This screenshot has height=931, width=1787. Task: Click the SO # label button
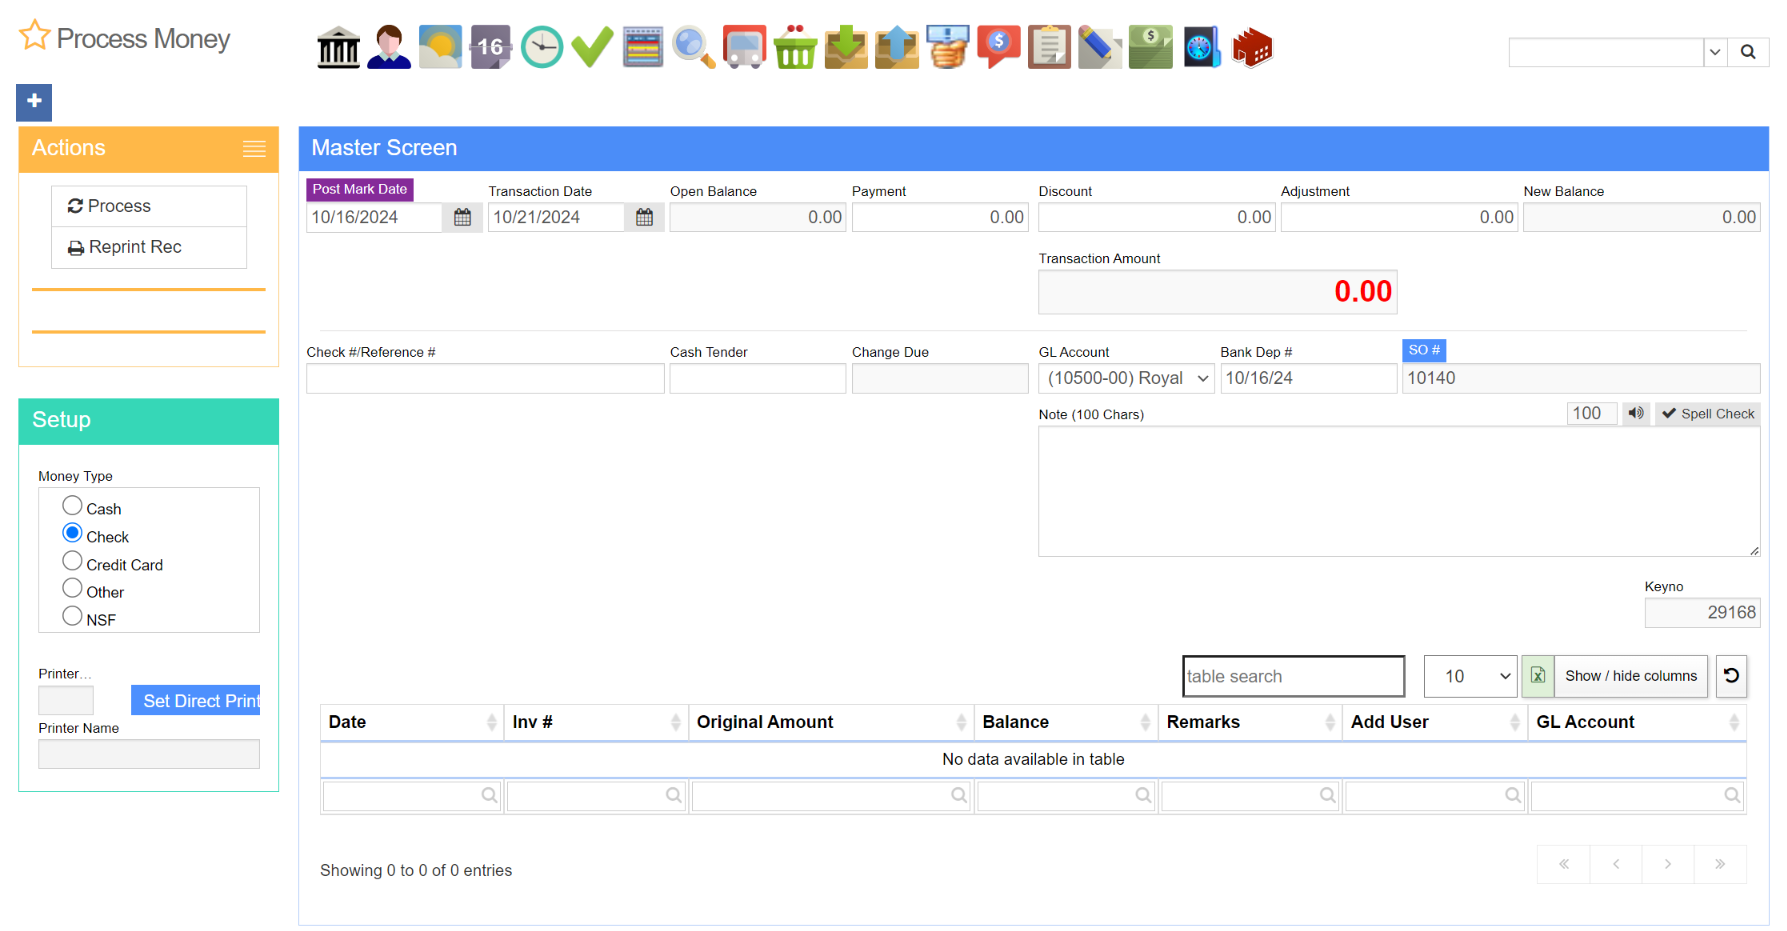coord(1424,350)
